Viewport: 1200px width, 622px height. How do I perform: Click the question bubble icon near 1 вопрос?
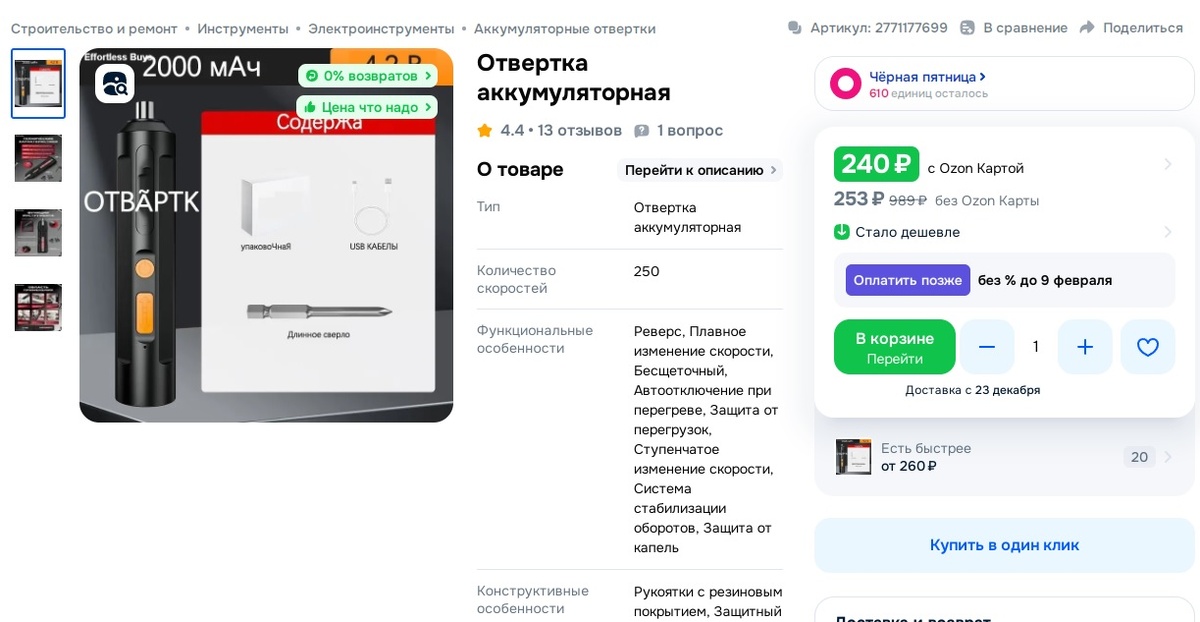(641, 131)
